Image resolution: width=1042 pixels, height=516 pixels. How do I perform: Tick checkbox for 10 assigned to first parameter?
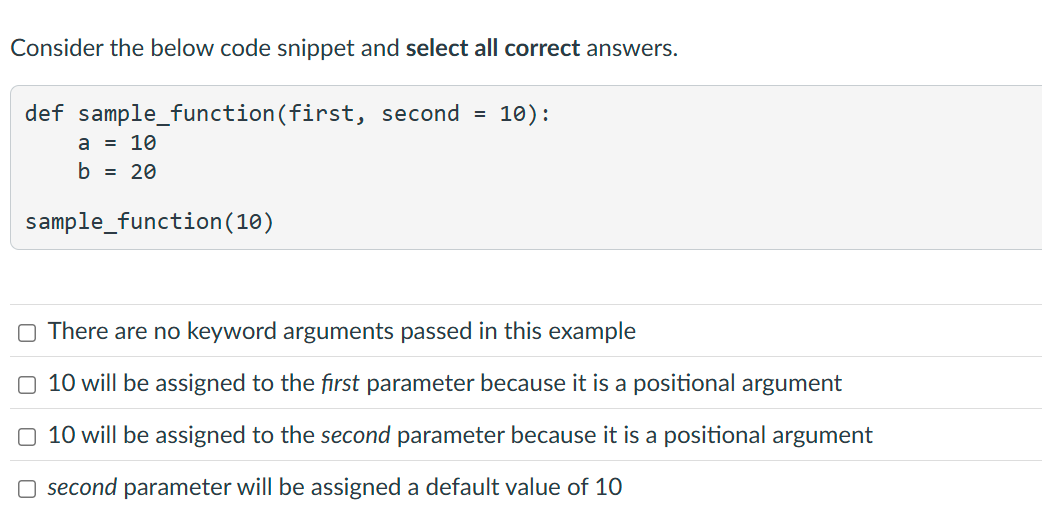pyautogui.click(x=27, y=385)
